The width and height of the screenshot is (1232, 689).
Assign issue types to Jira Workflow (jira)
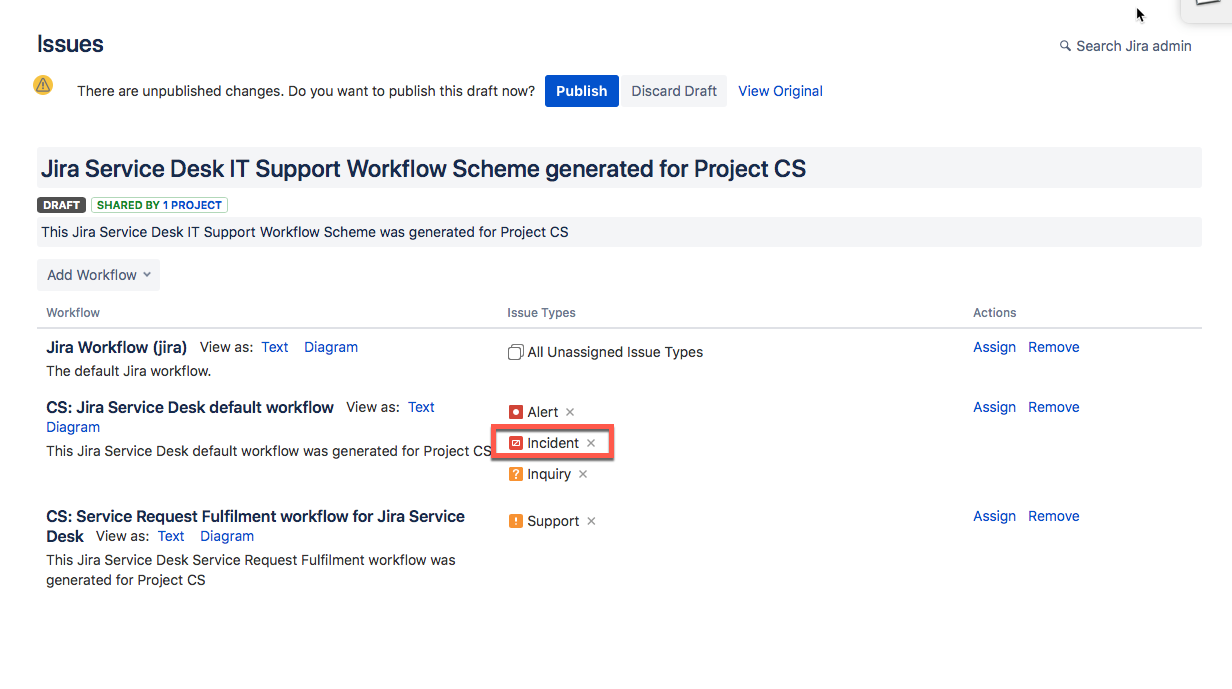click(x=994, y=347)
